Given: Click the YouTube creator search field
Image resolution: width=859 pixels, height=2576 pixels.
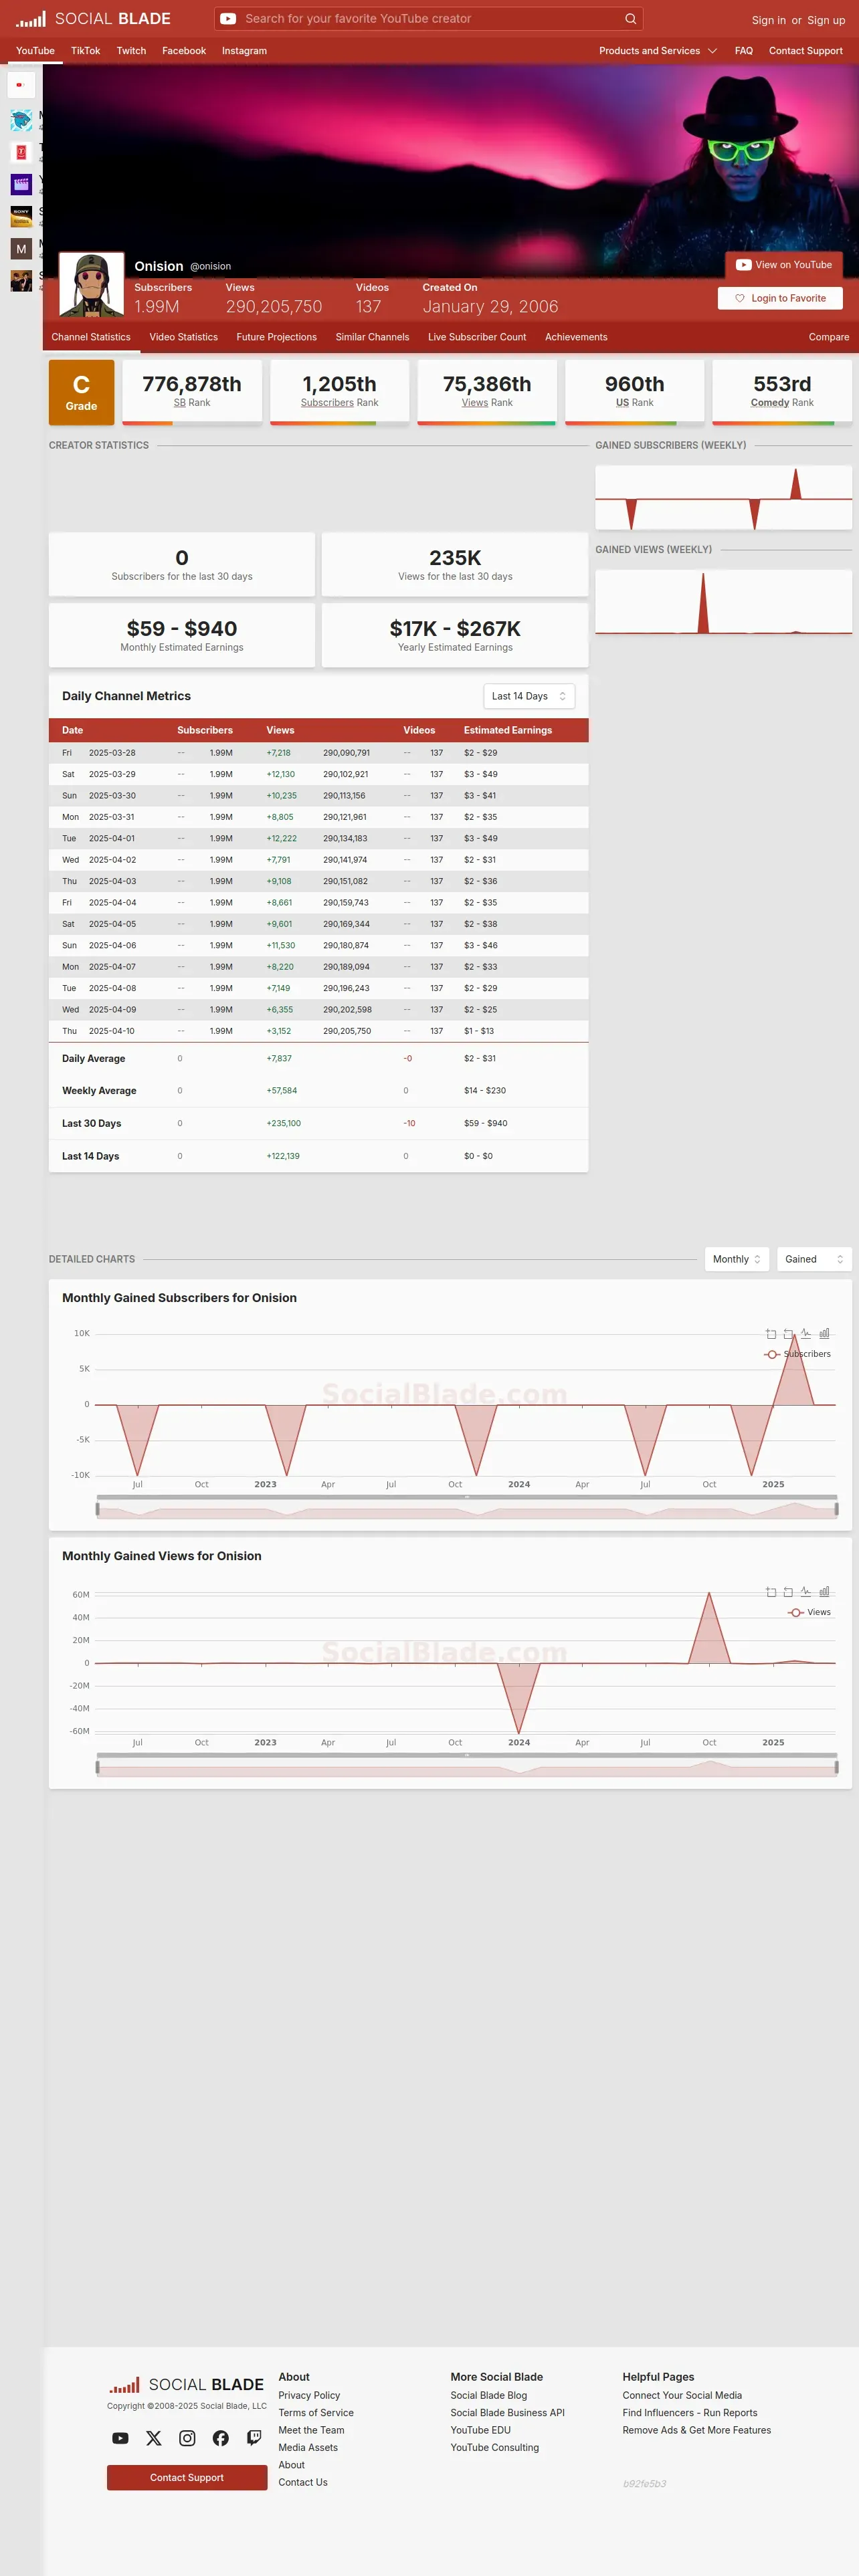Looking at the screenshot, I should click(x=430, y=19).
